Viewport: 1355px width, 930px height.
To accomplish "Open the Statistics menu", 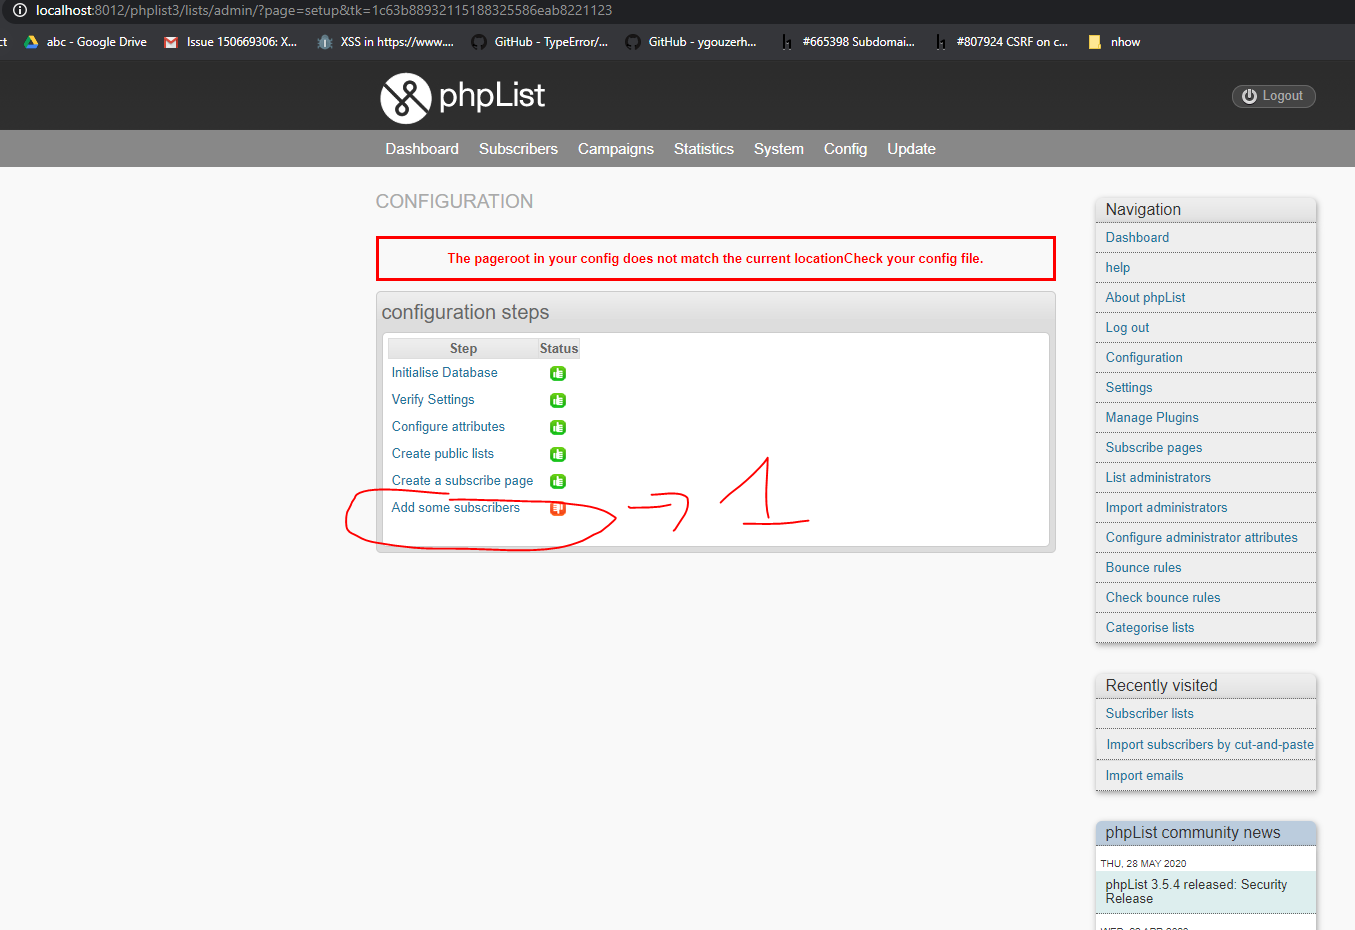I will point(704,149).
